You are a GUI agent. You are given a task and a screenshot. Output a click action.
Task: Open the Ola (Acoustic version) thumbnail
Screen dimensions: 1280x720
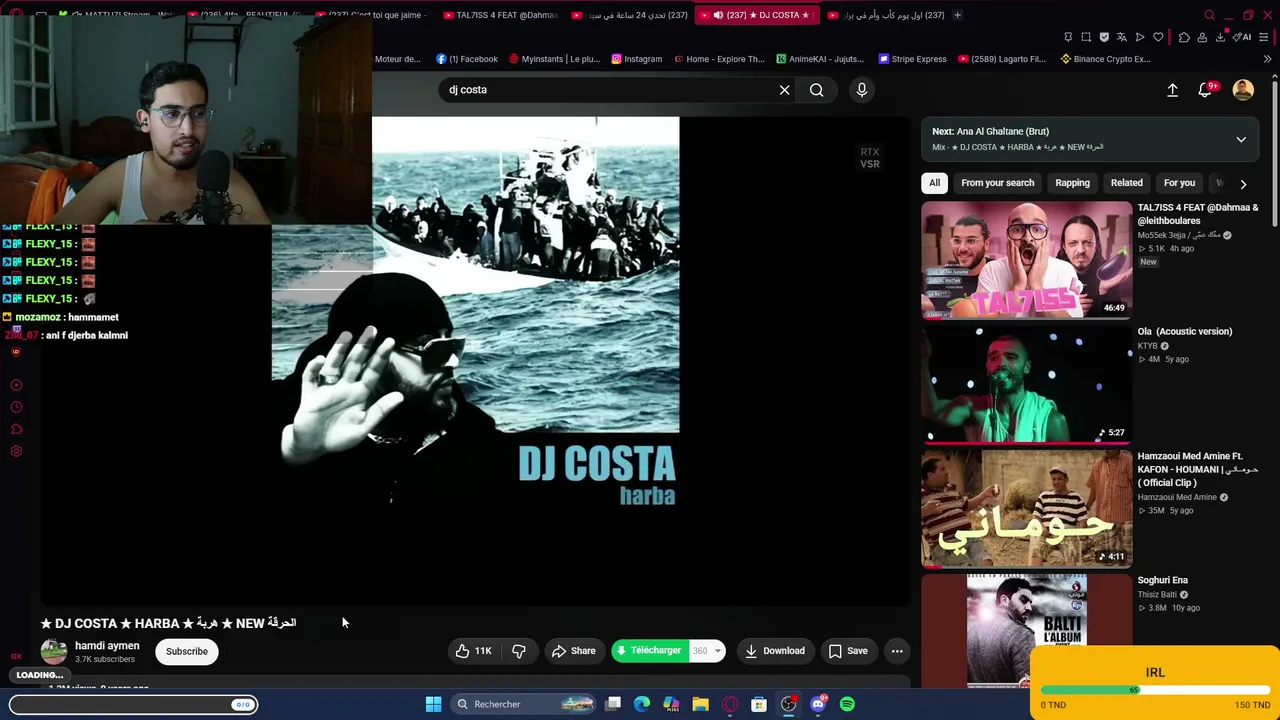pos(1026,384)
